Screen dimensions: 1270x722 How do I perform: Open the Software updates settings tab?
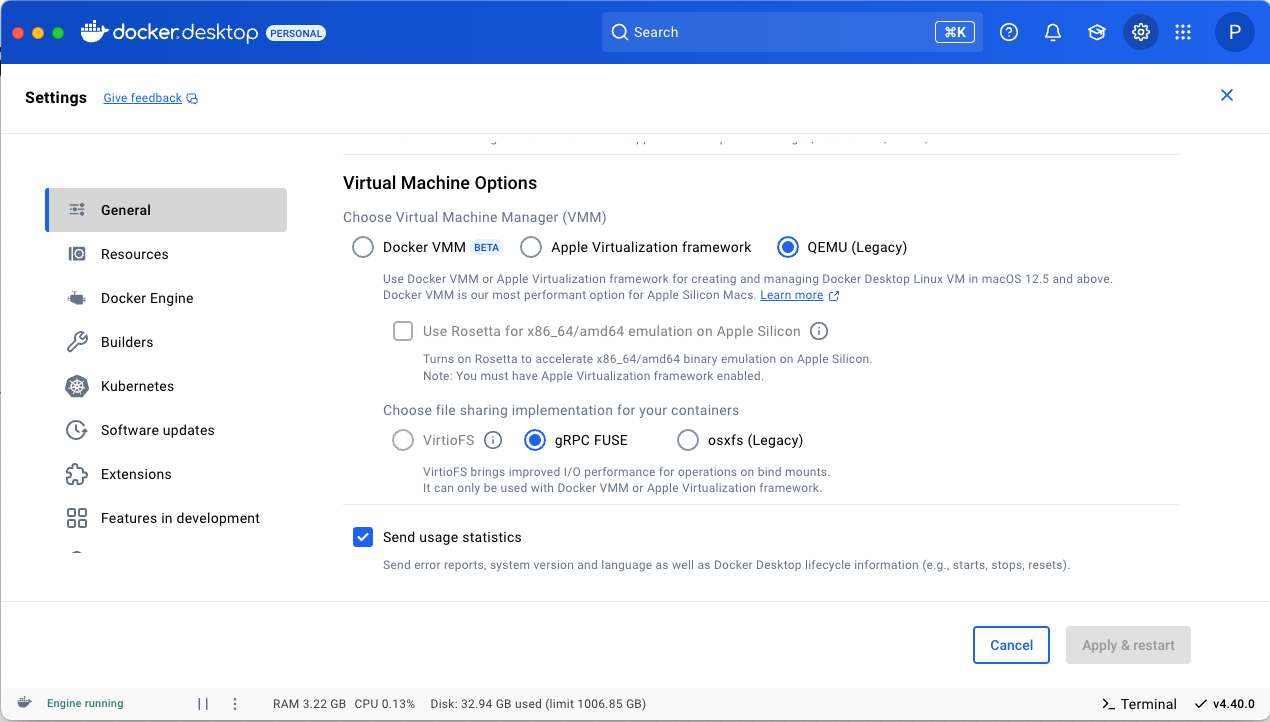click(166, 430)
